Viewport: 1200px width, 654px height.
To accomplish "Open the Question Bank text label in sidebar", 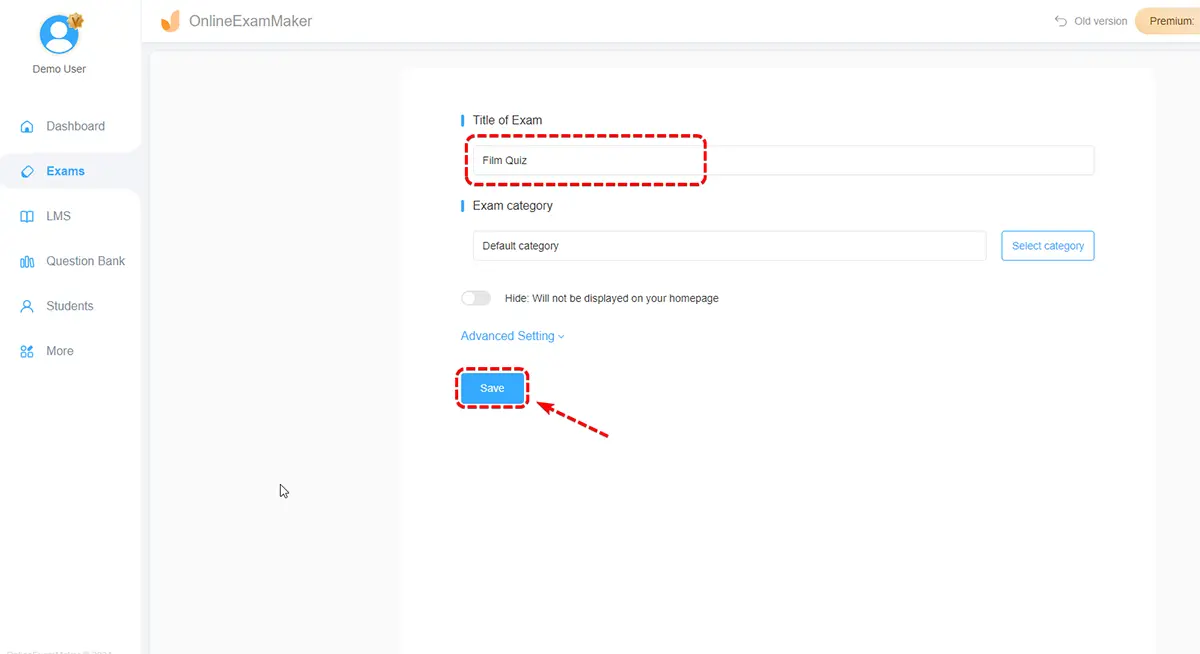I will [85, 261].
